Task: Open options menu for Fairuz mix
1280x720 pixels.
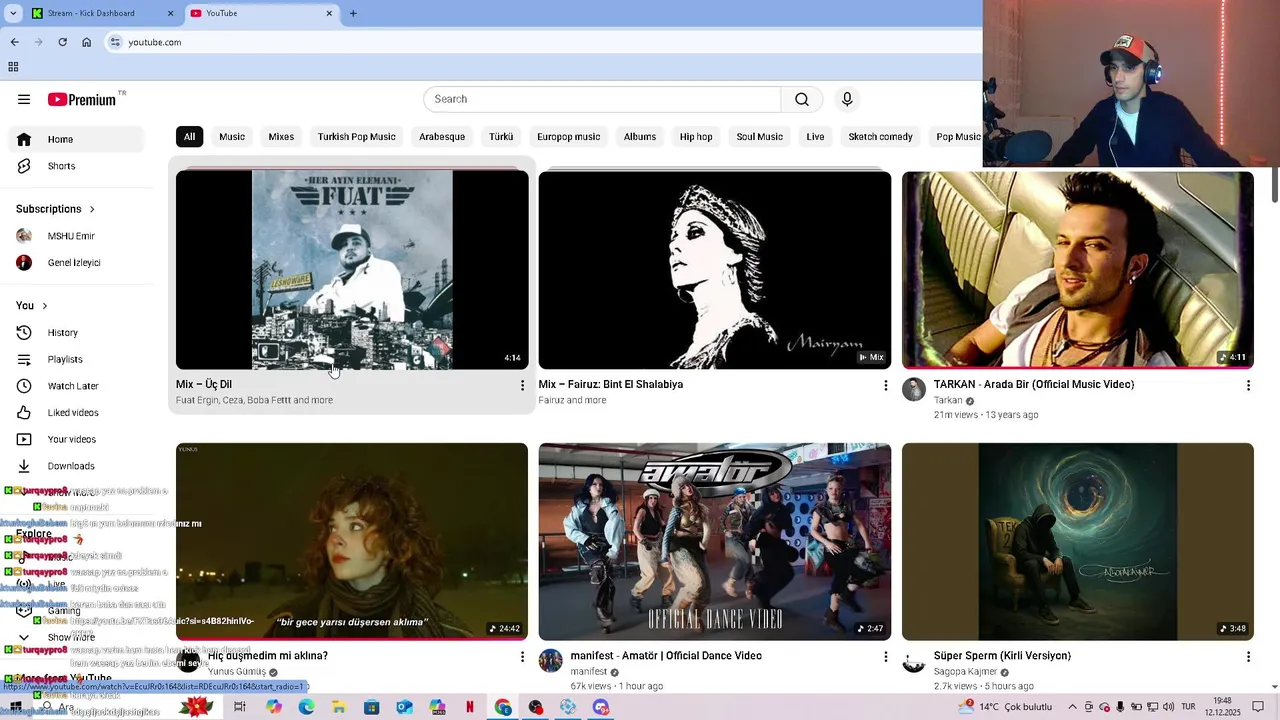Action: [x=885, y=385]
